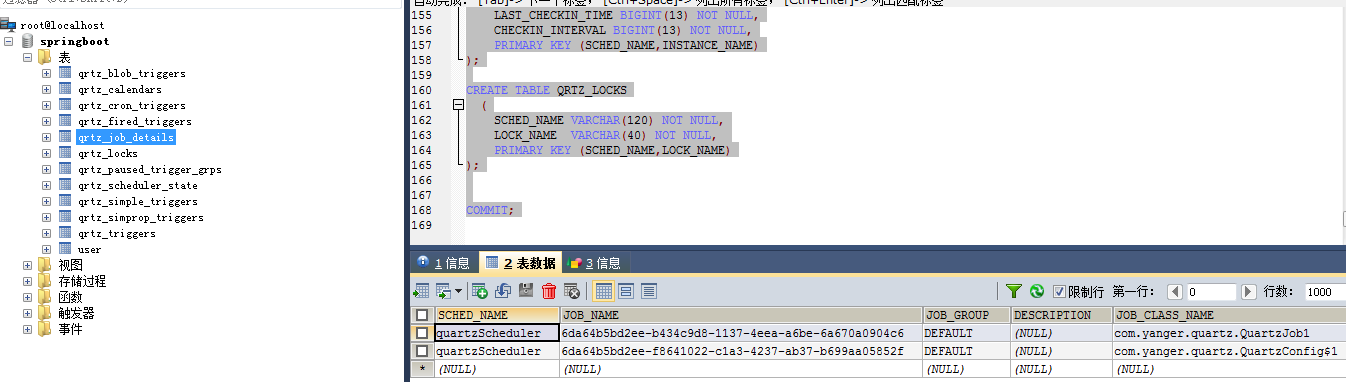Collapse the springboot database node
The width and height of the screenshot is (1346, 382).
[9, 41]
